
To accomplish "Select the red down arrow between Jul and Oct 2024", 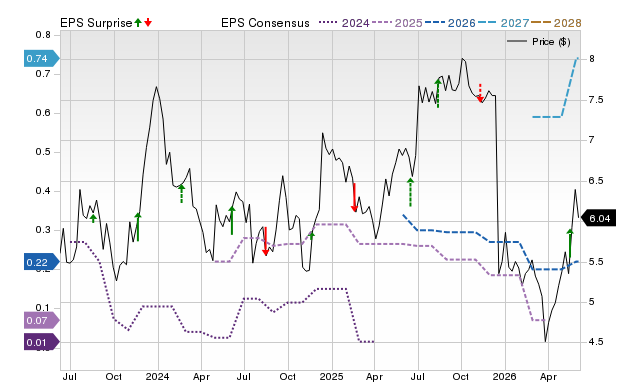I will tap(265, 241).
